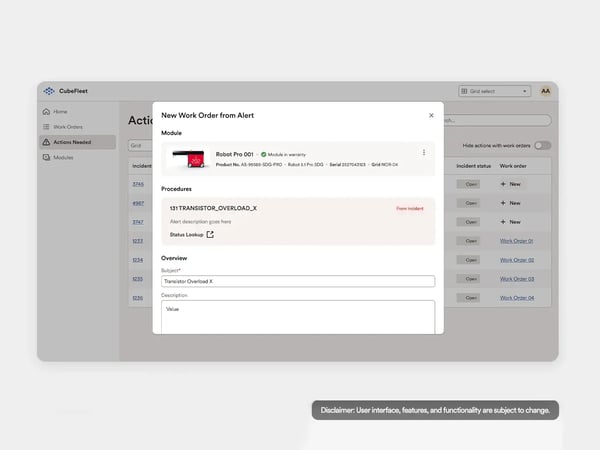
Task: Click the Robot Pro 001 module name
Action: [235, 154]
